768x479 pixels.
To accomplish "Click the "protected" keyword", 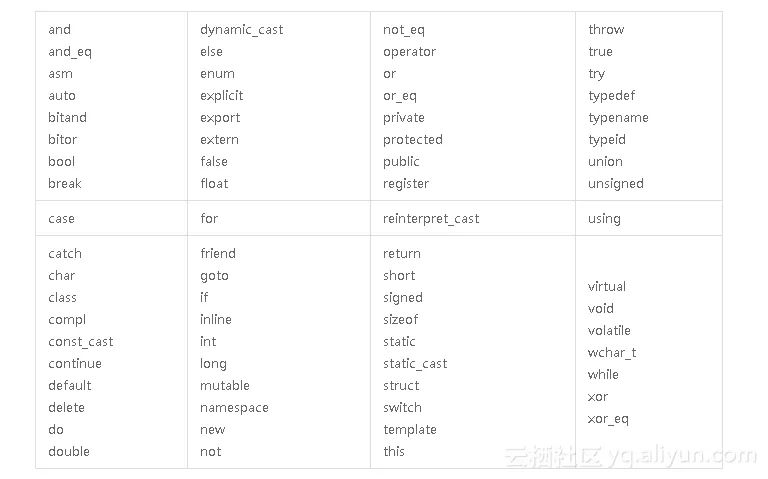I will click(412, 140).
